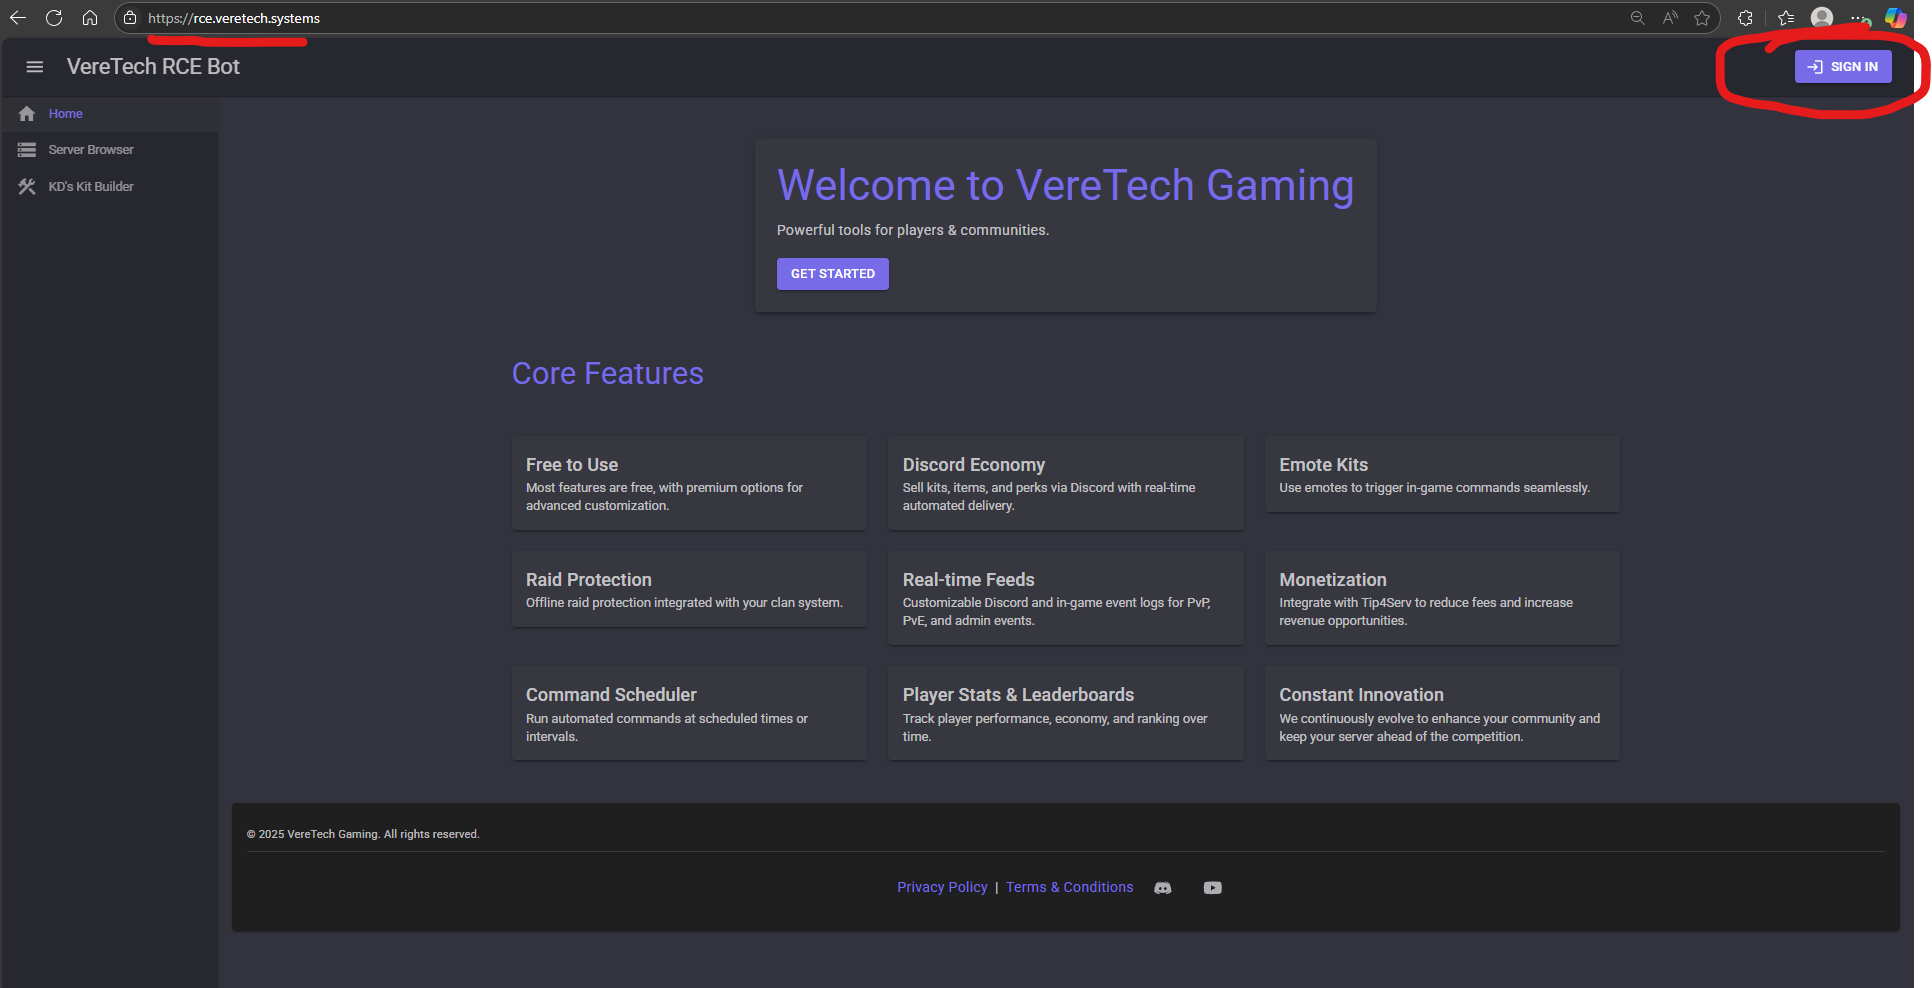Open KD's Kit Builder from sidebar
Image resolution: width=1932 pixels, height=988 pixels.
[x=109, y=187]
